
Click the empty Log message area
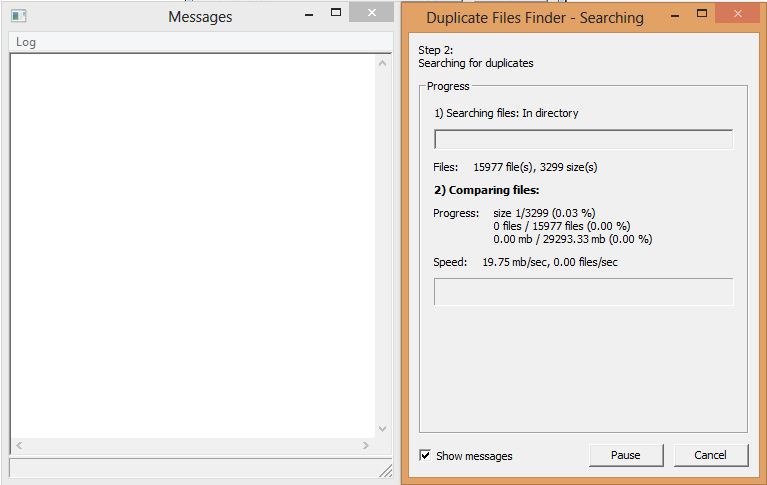click(x=193, y=246)
